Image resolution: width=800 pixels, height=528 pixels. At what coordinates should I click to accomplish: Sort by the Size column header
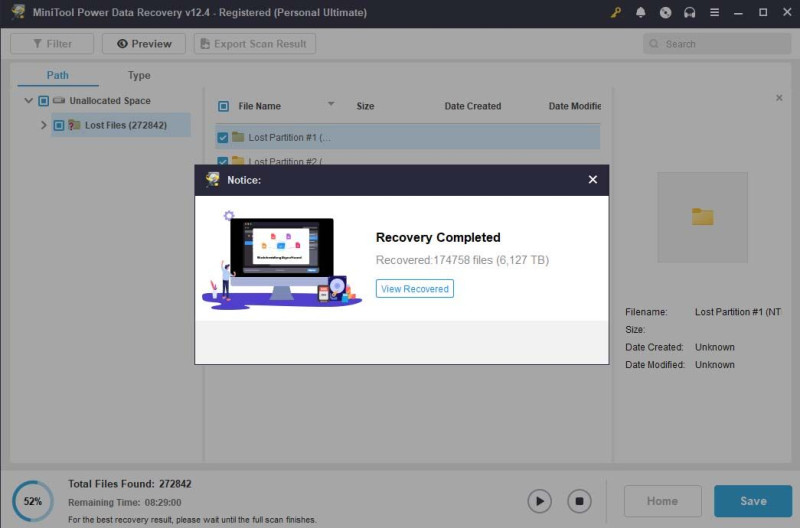click(x=365, y=106)
